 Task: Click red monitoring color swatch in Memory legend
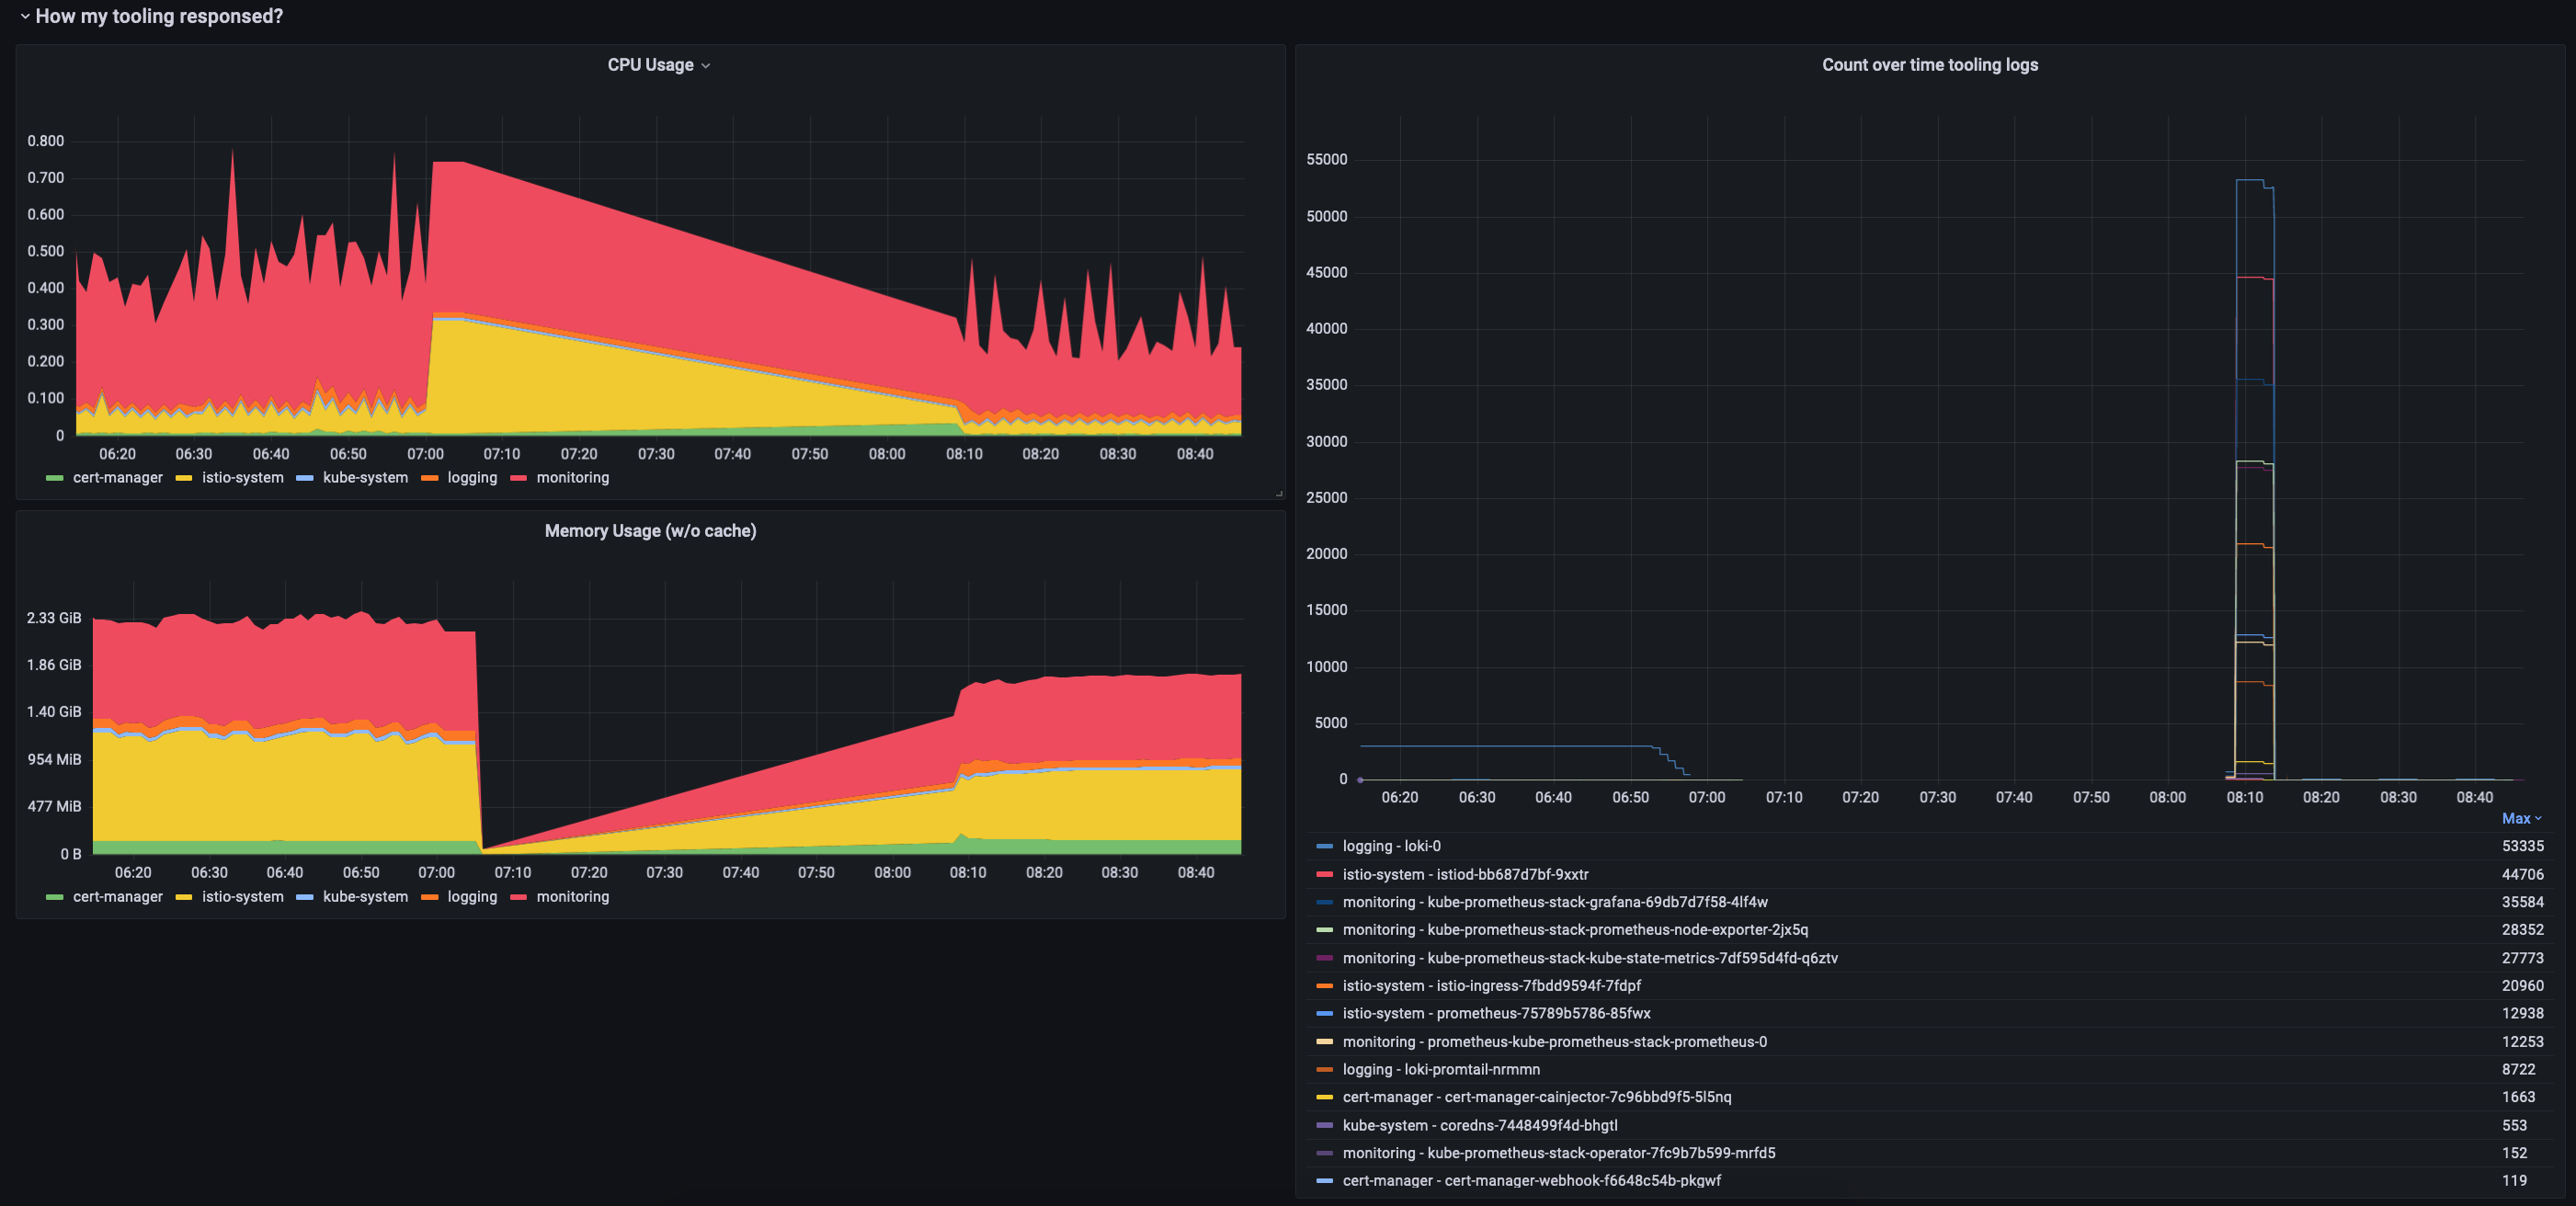tap(519, 898)
